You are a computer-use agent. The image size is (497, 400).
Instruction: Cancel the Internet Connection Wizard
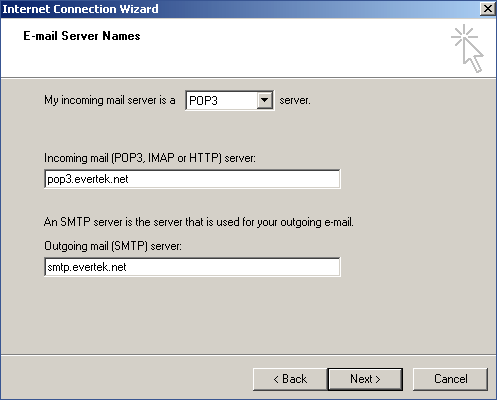(450, 379)
